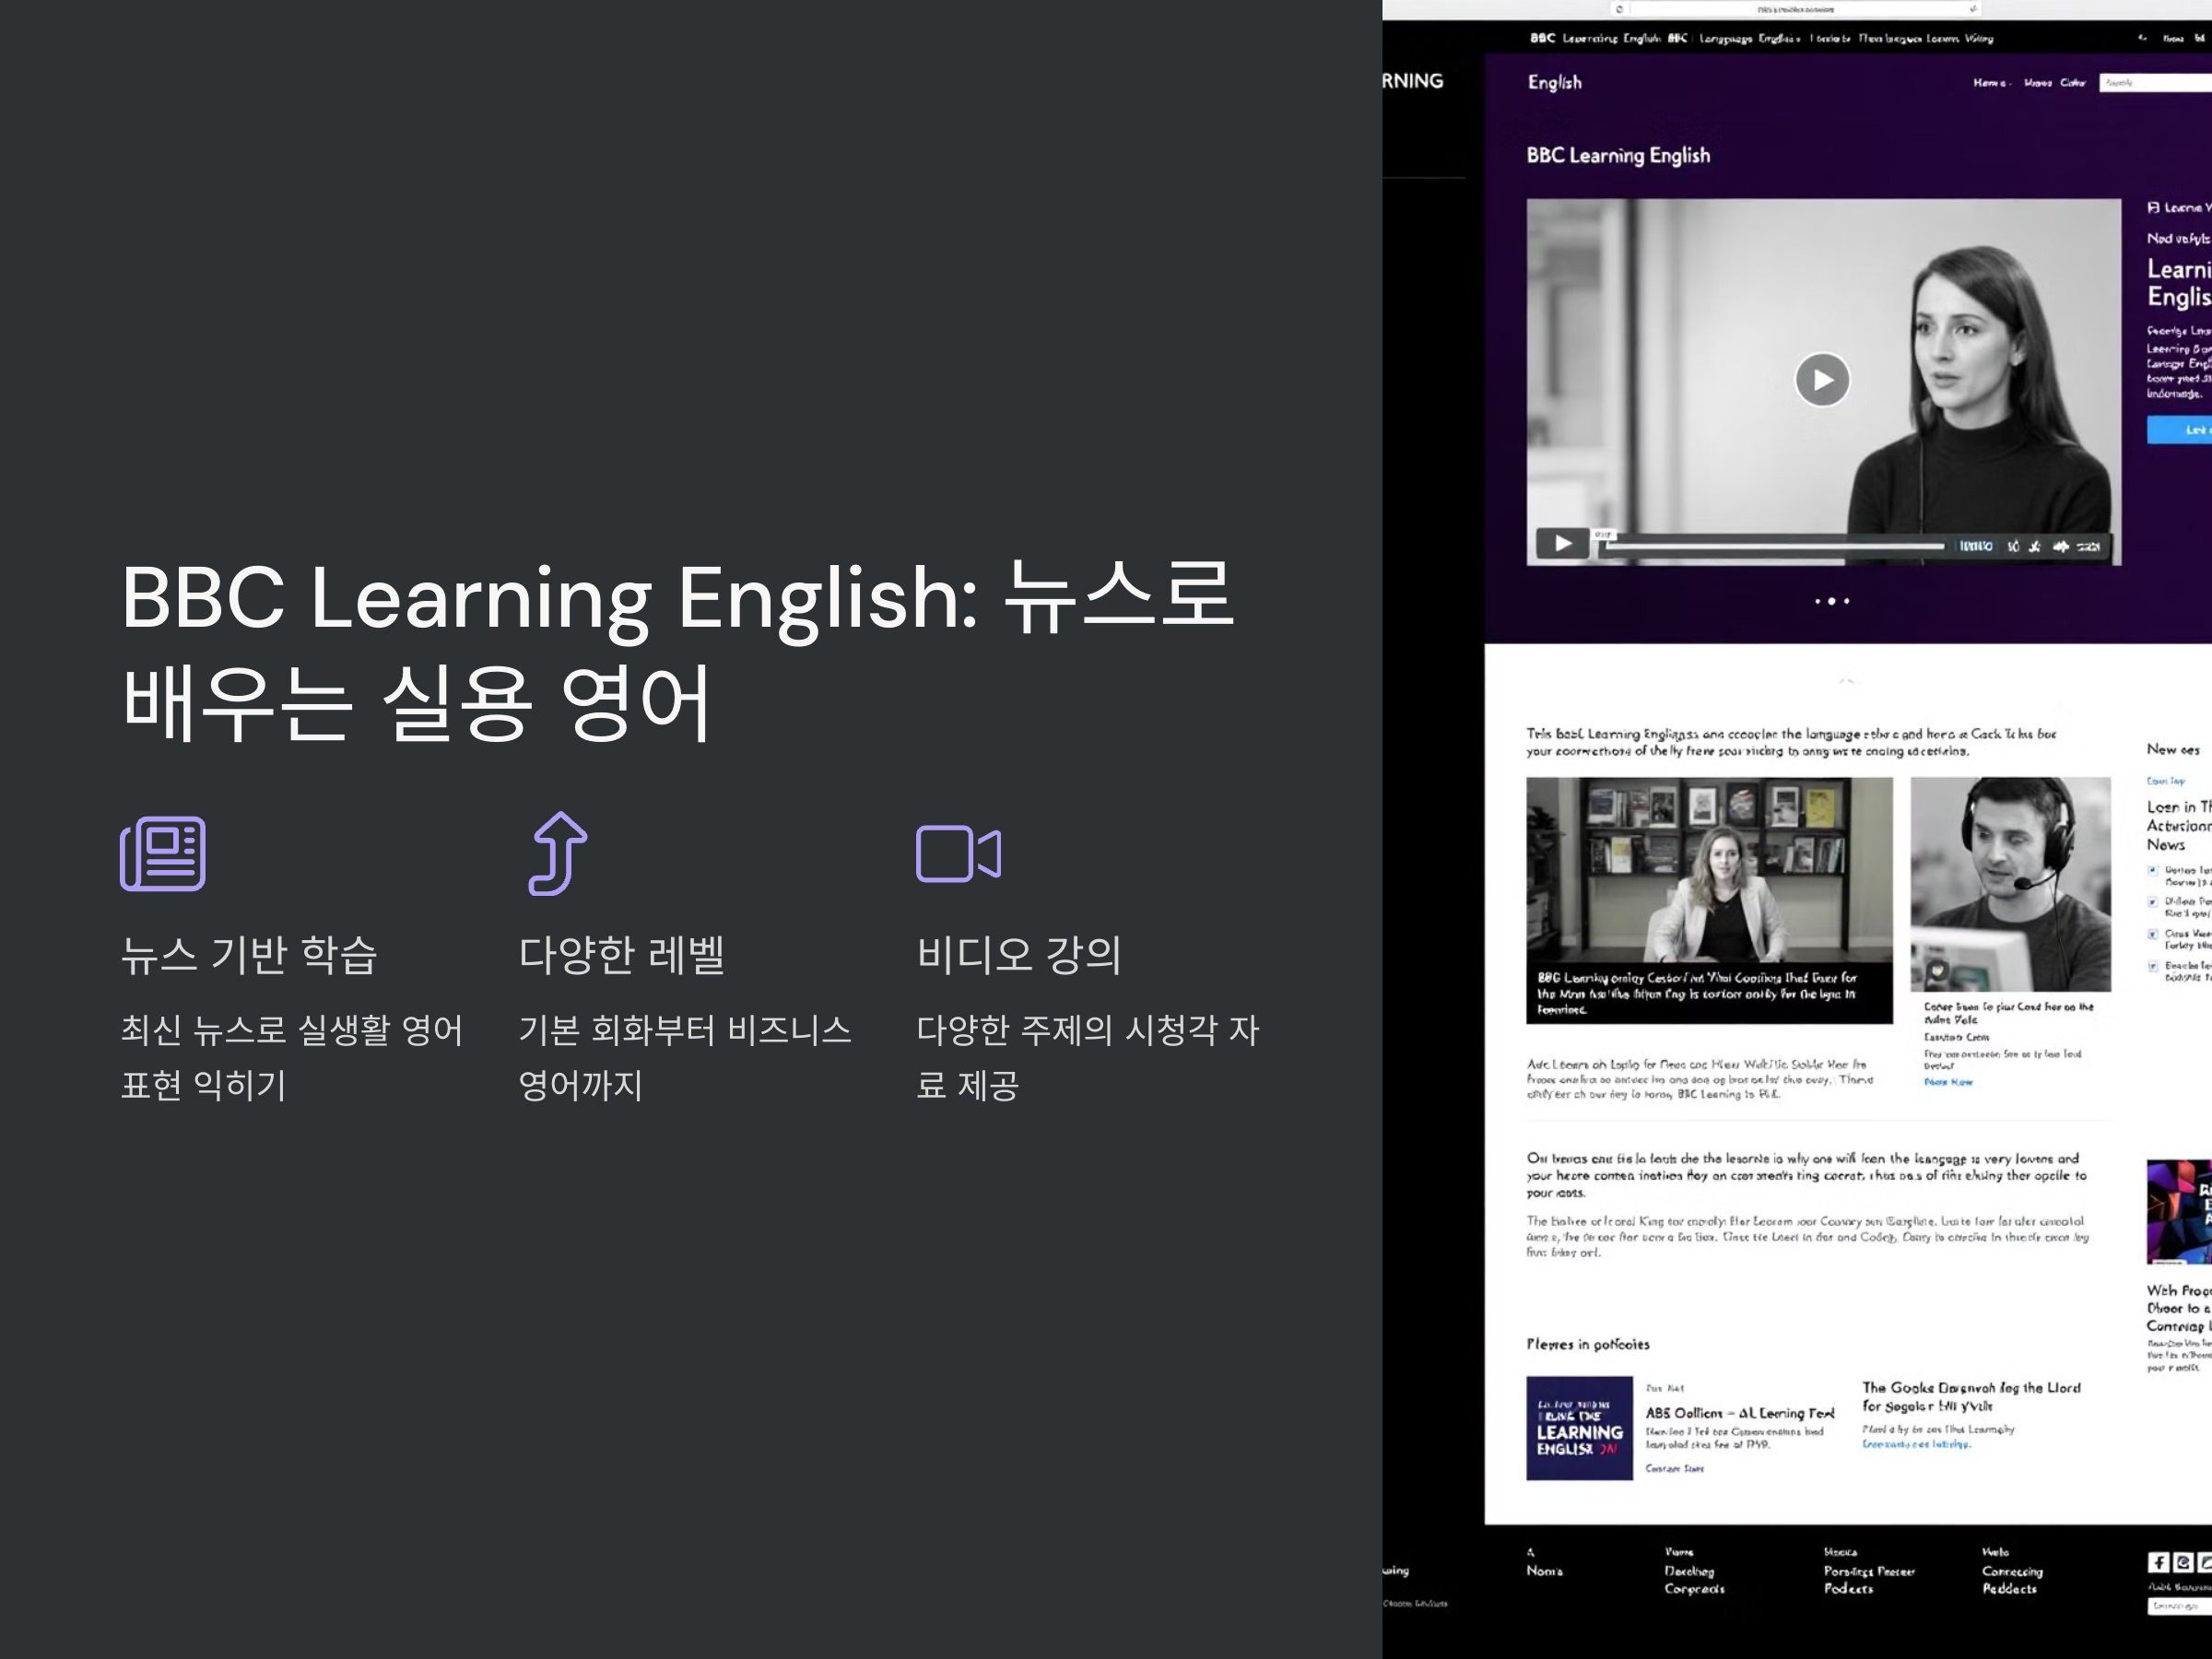Click the rightmost fullscreen control in video player
Image resolution: width=2212 pixels, height=1659 pixels.
point(2089,546)
